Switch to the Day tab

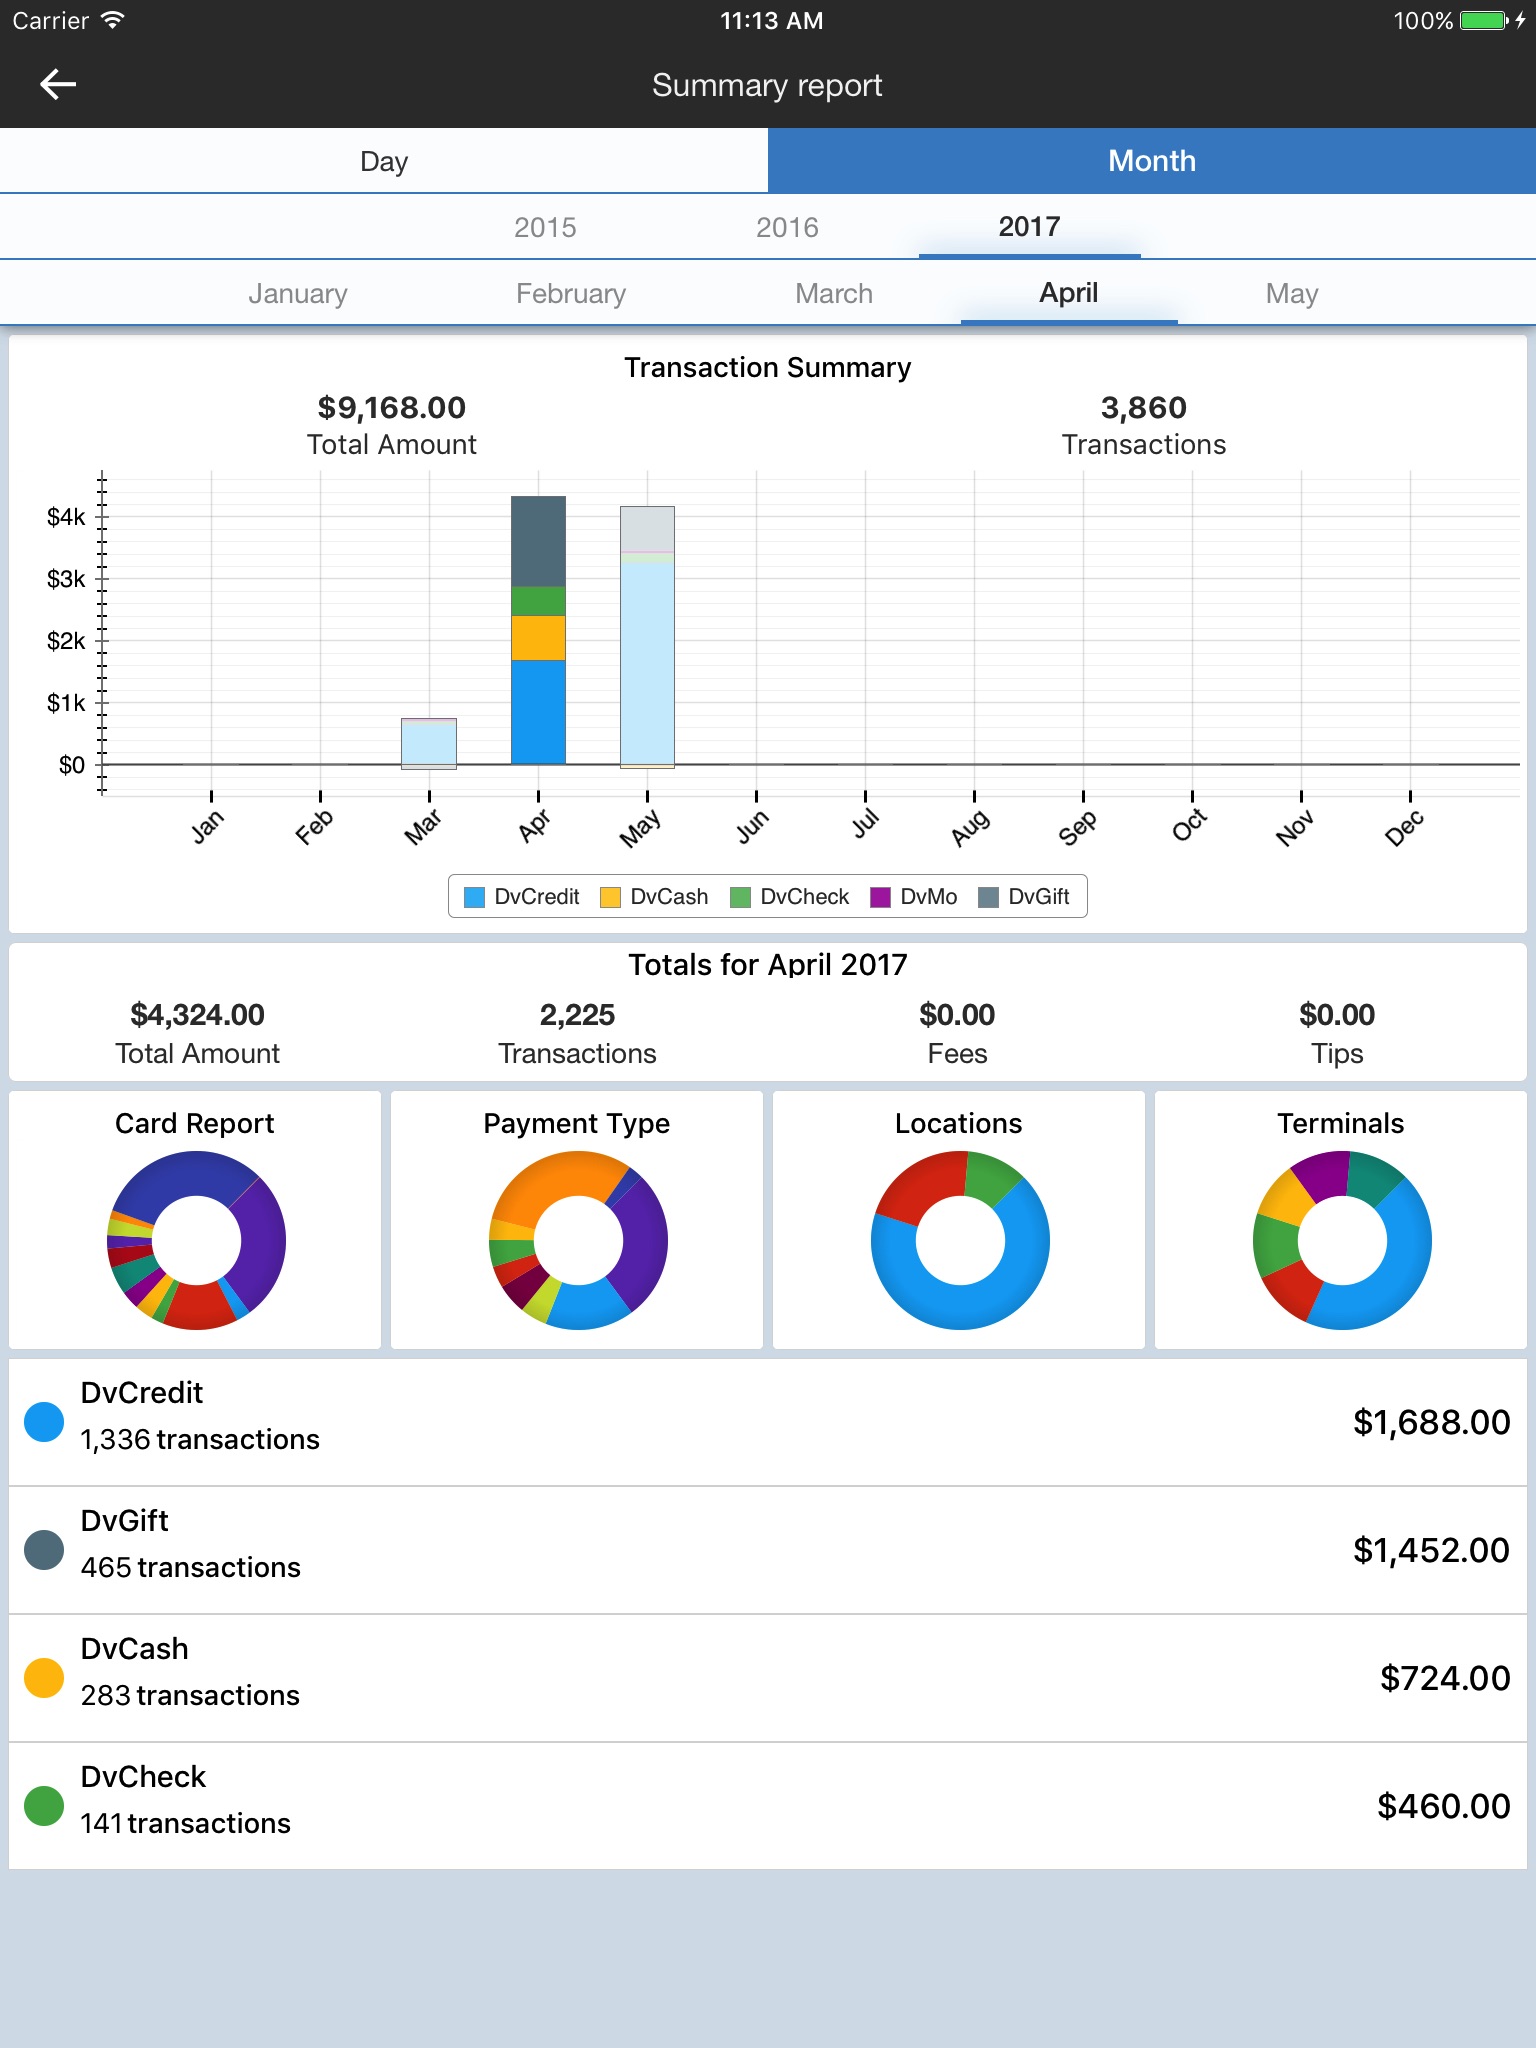(x=384, y=161)
